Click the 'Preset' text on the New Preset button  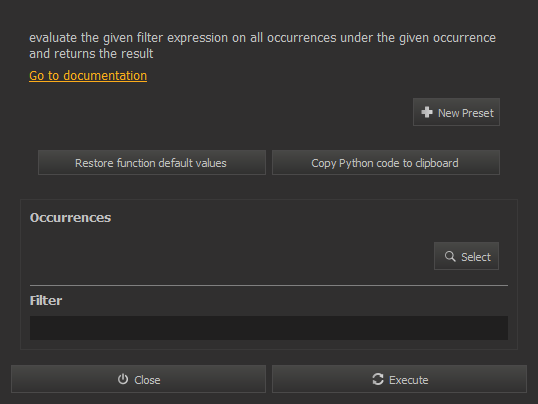click(x=477, y=113)
